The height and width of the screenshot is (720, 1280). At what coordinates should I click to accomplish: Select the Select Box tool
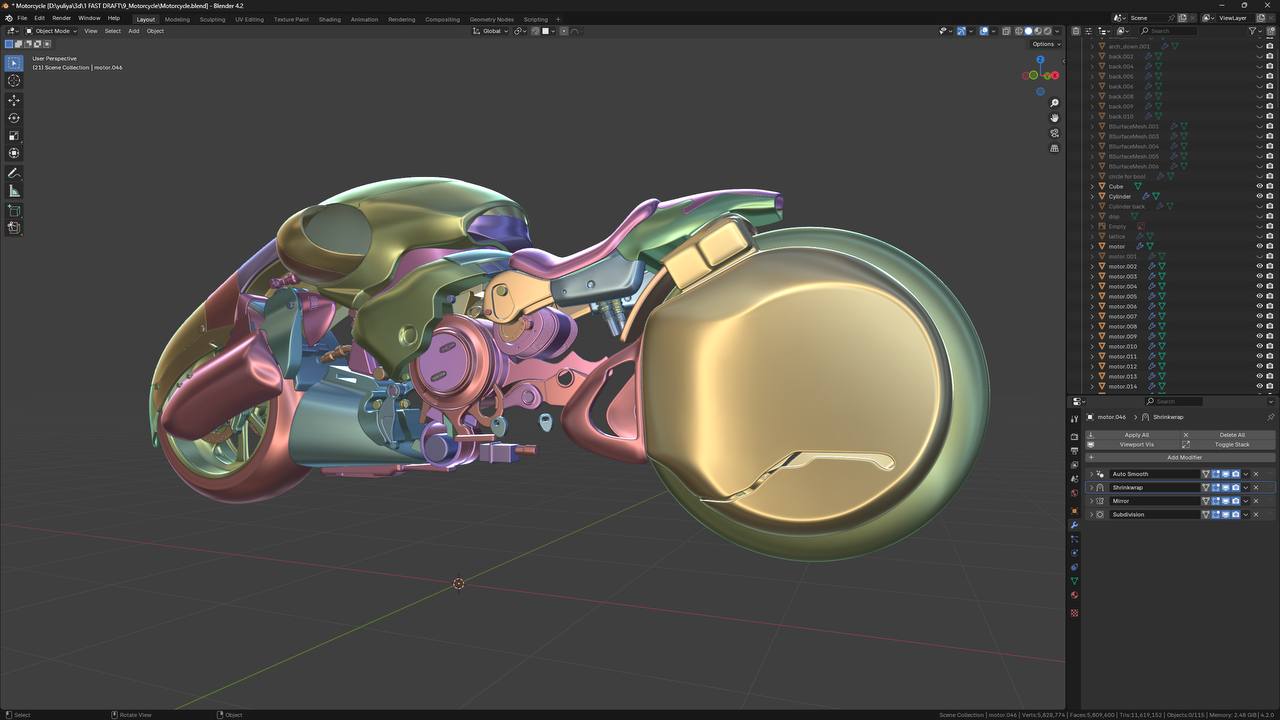14,64
